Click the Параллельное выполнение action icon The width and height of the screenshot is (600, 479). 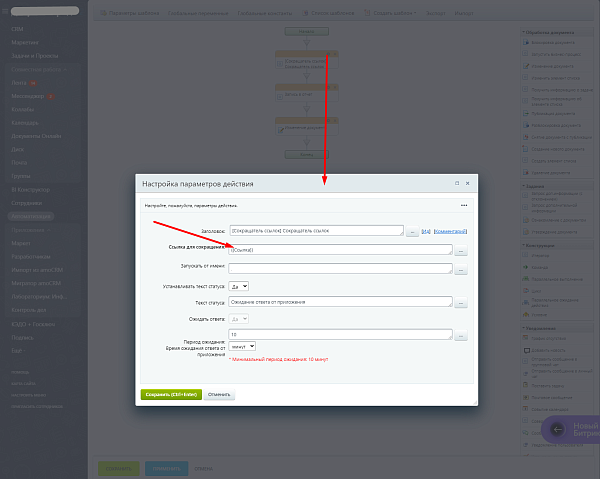526,279
